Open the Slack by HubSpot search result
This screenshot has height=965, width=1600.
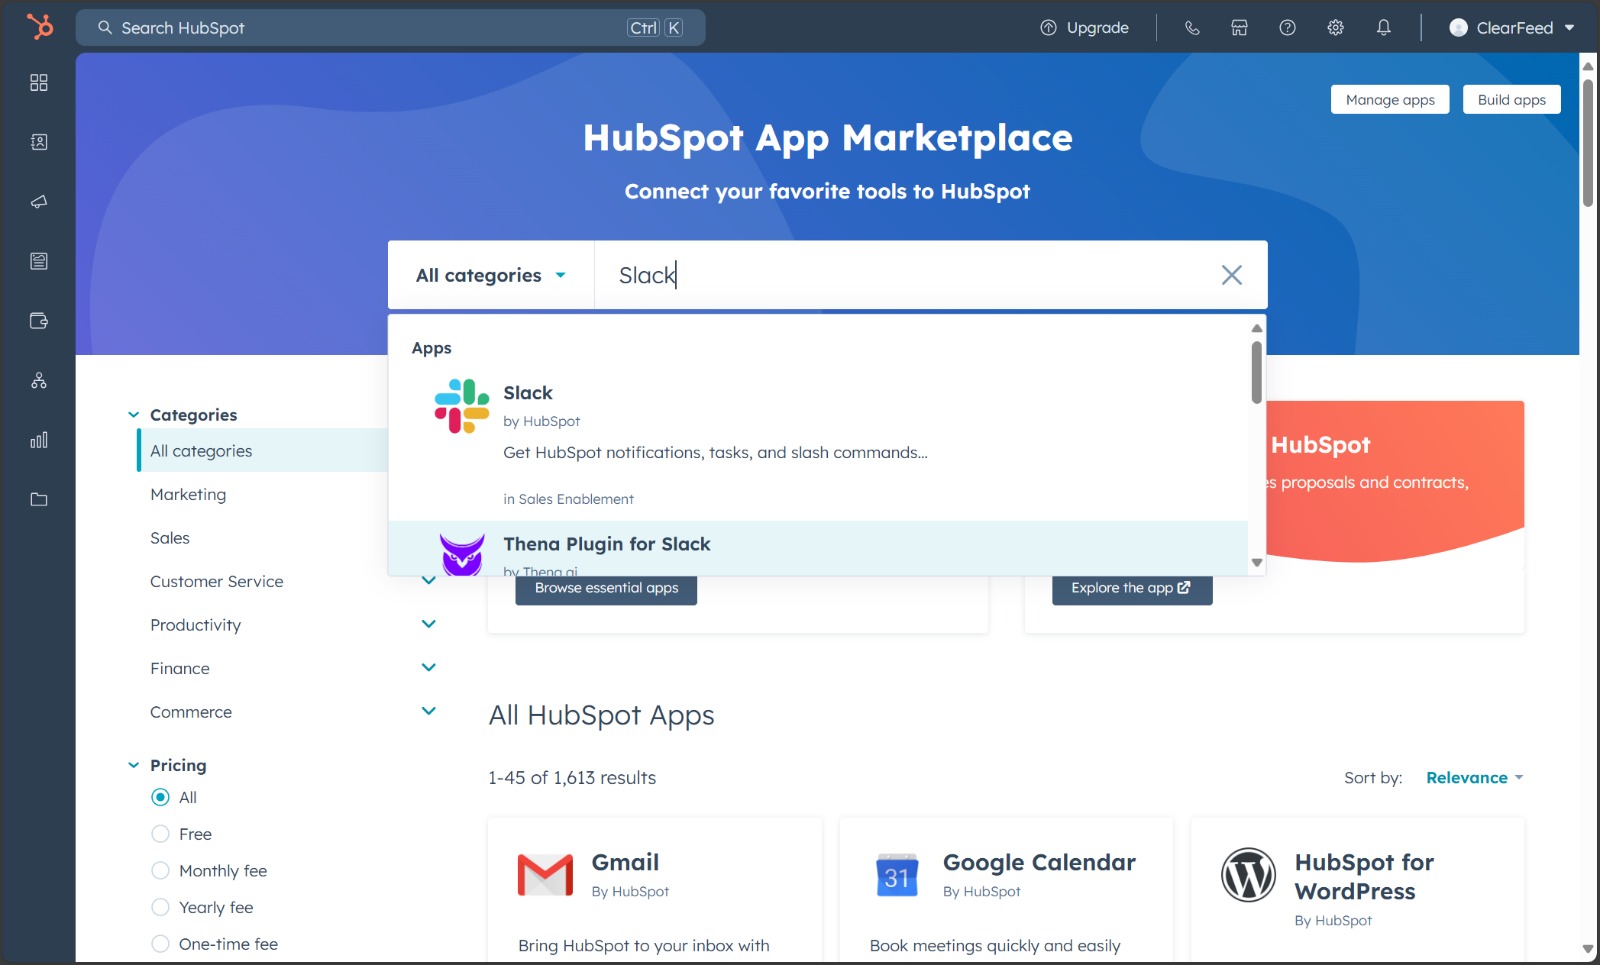[x=818, y=444]
